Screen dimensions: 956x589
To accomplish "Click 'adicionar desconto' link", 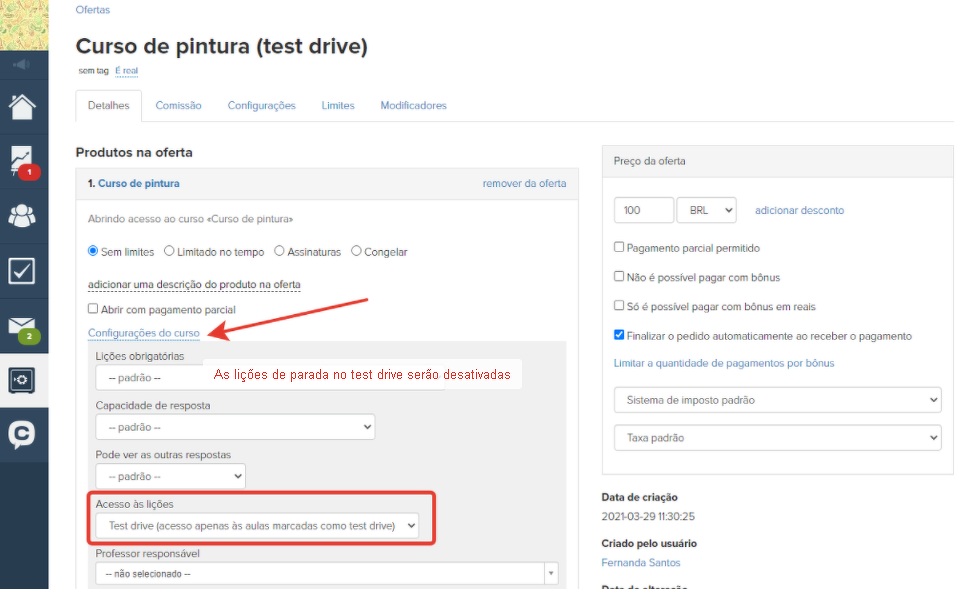I will (x=799, y=211).
